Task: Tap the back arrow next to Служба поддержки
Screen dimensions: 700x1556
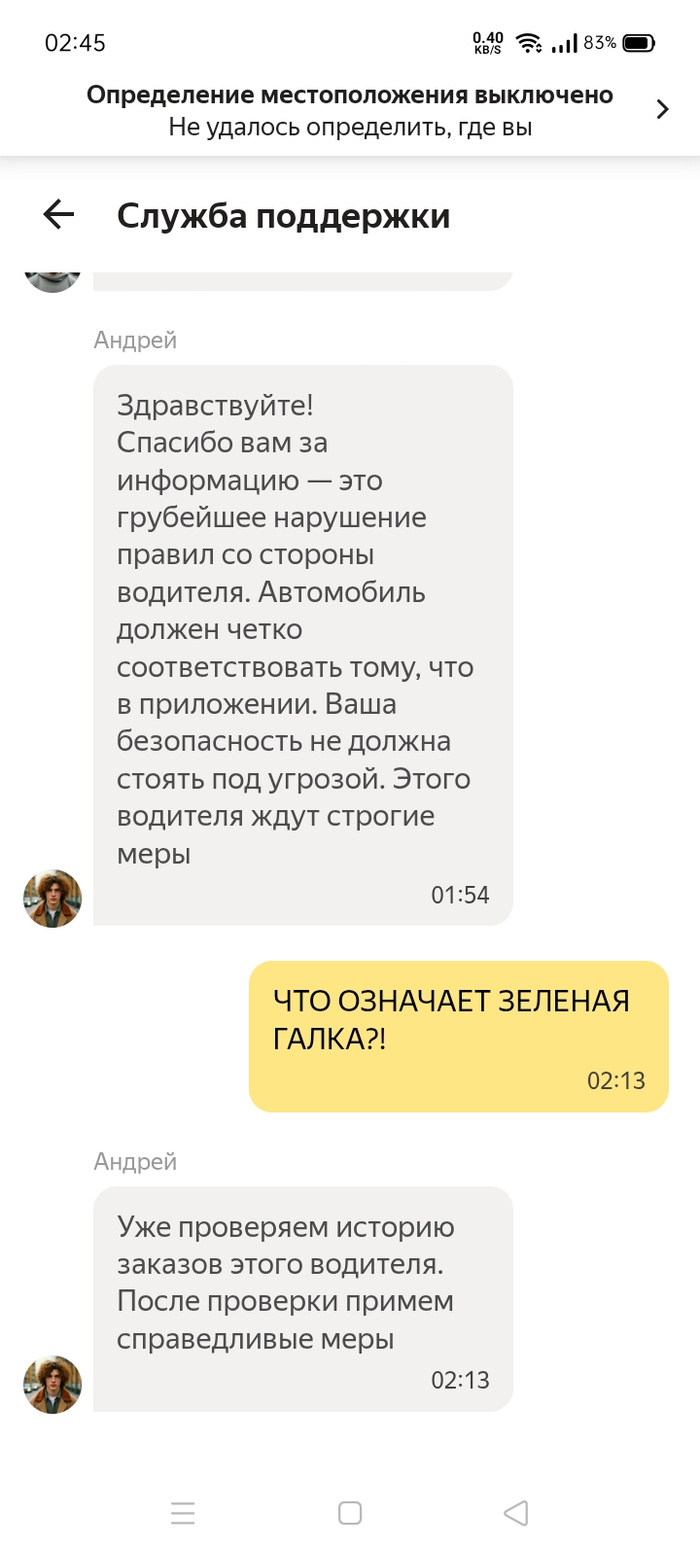Action: click(x=59, y=215)
